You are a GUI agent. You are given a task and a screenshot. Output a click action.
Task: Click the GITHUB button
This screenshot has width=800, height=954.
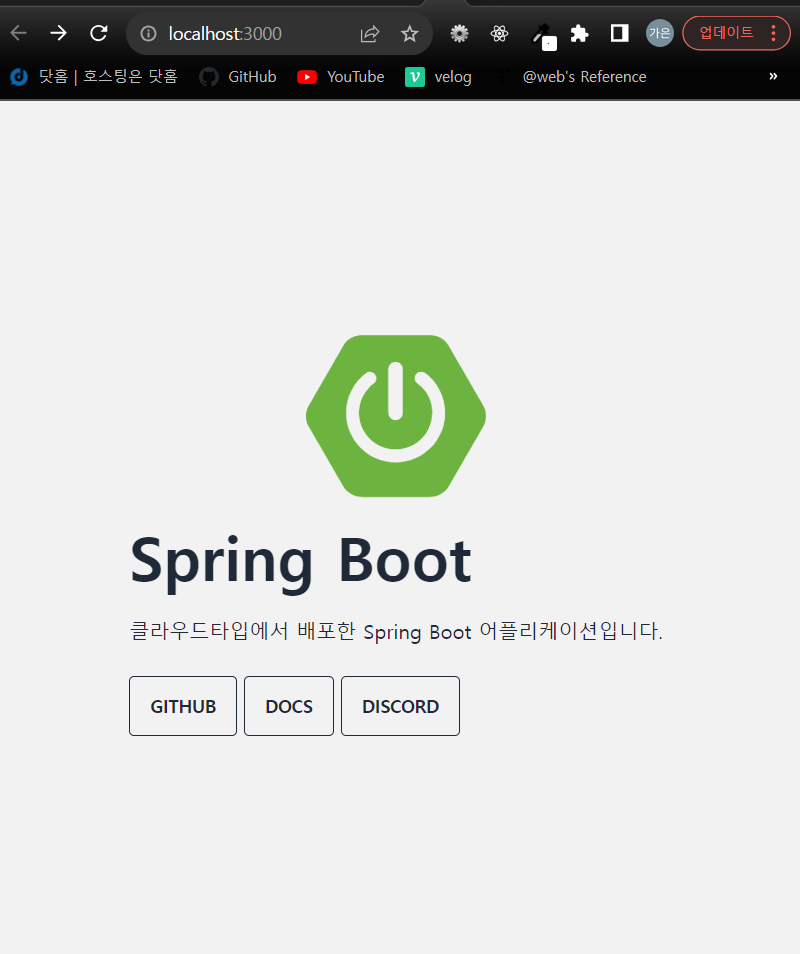tap(183, 706)
